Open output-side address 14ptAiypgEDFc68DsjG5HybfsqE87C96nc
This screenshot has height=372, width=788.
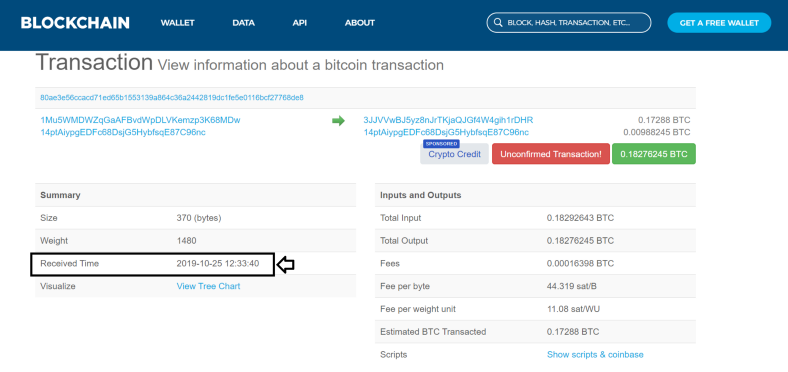click(446, 132)
